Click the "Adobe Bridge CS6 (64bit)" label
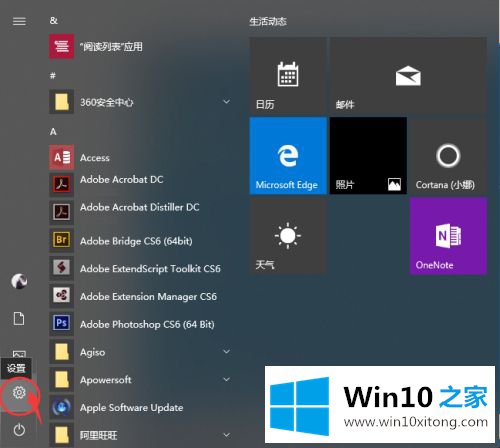 pos(136,241)
